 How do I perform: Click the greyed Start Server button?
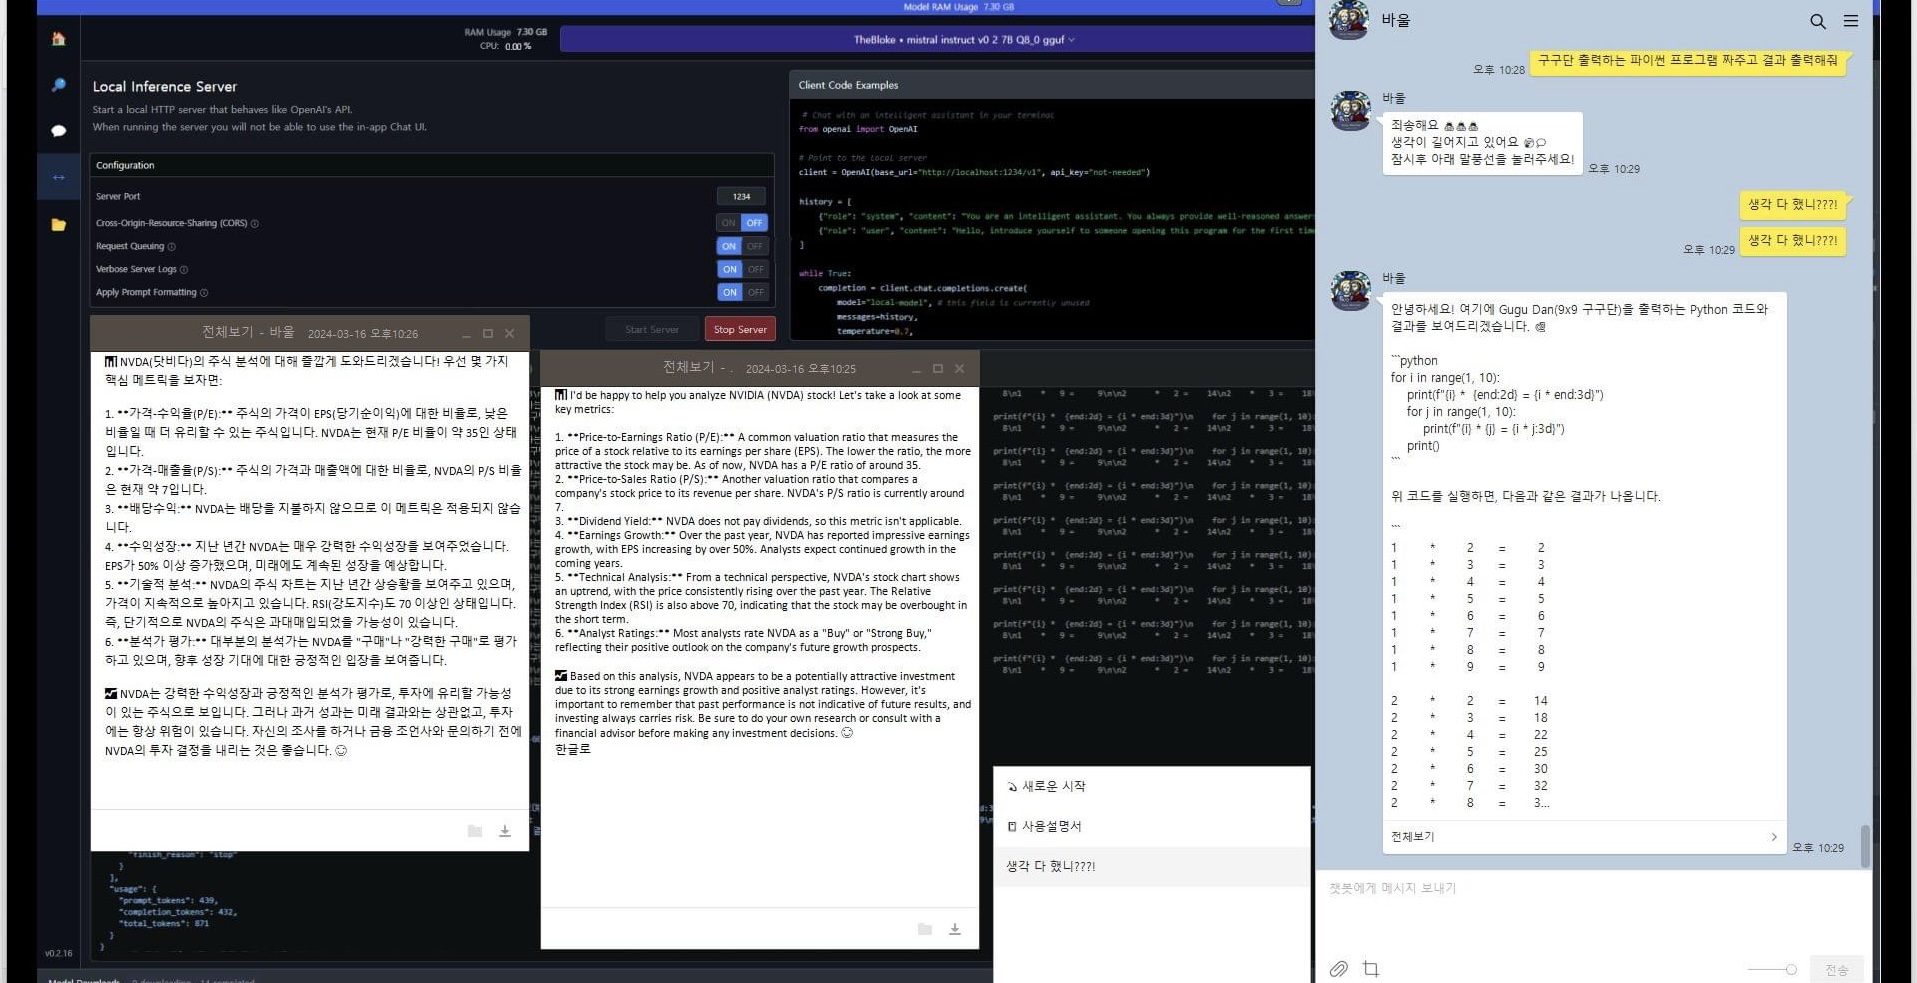(x=652, y=329)
